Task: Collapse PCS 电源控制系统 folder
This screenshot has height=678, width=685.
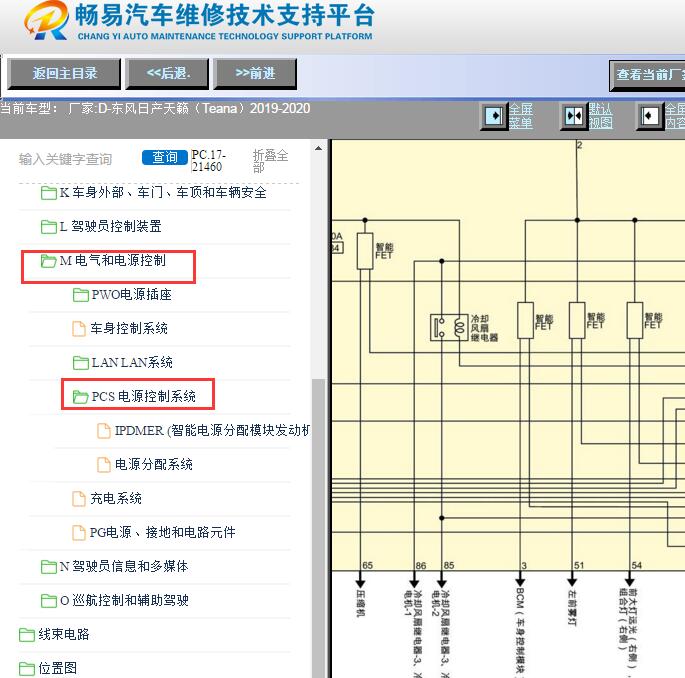Action: pos(143,396)
